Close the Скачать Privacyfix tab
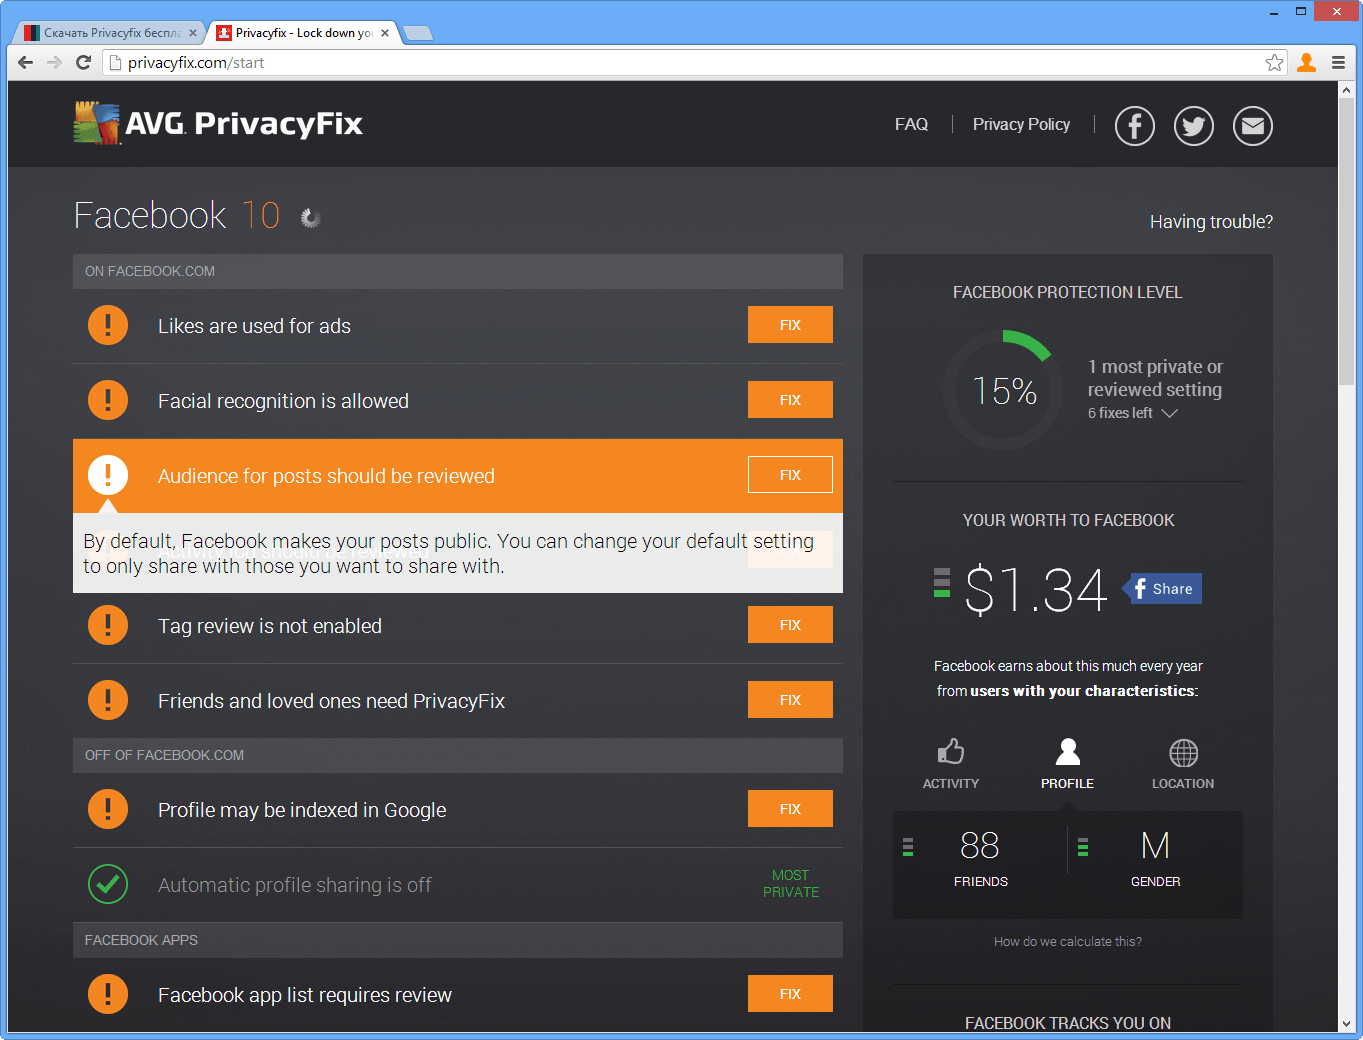The image size is (1363, 1040). (193, 33)
